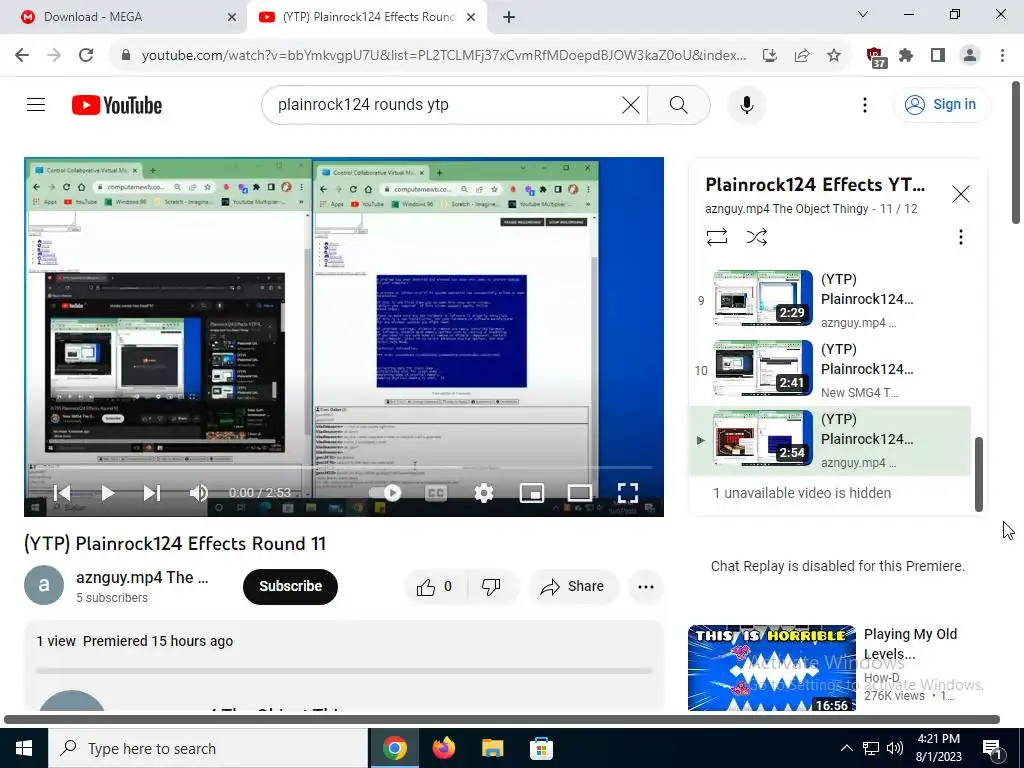Toggle playlist loop
This screenshot has width=1024, height=768.
[717, 236]
